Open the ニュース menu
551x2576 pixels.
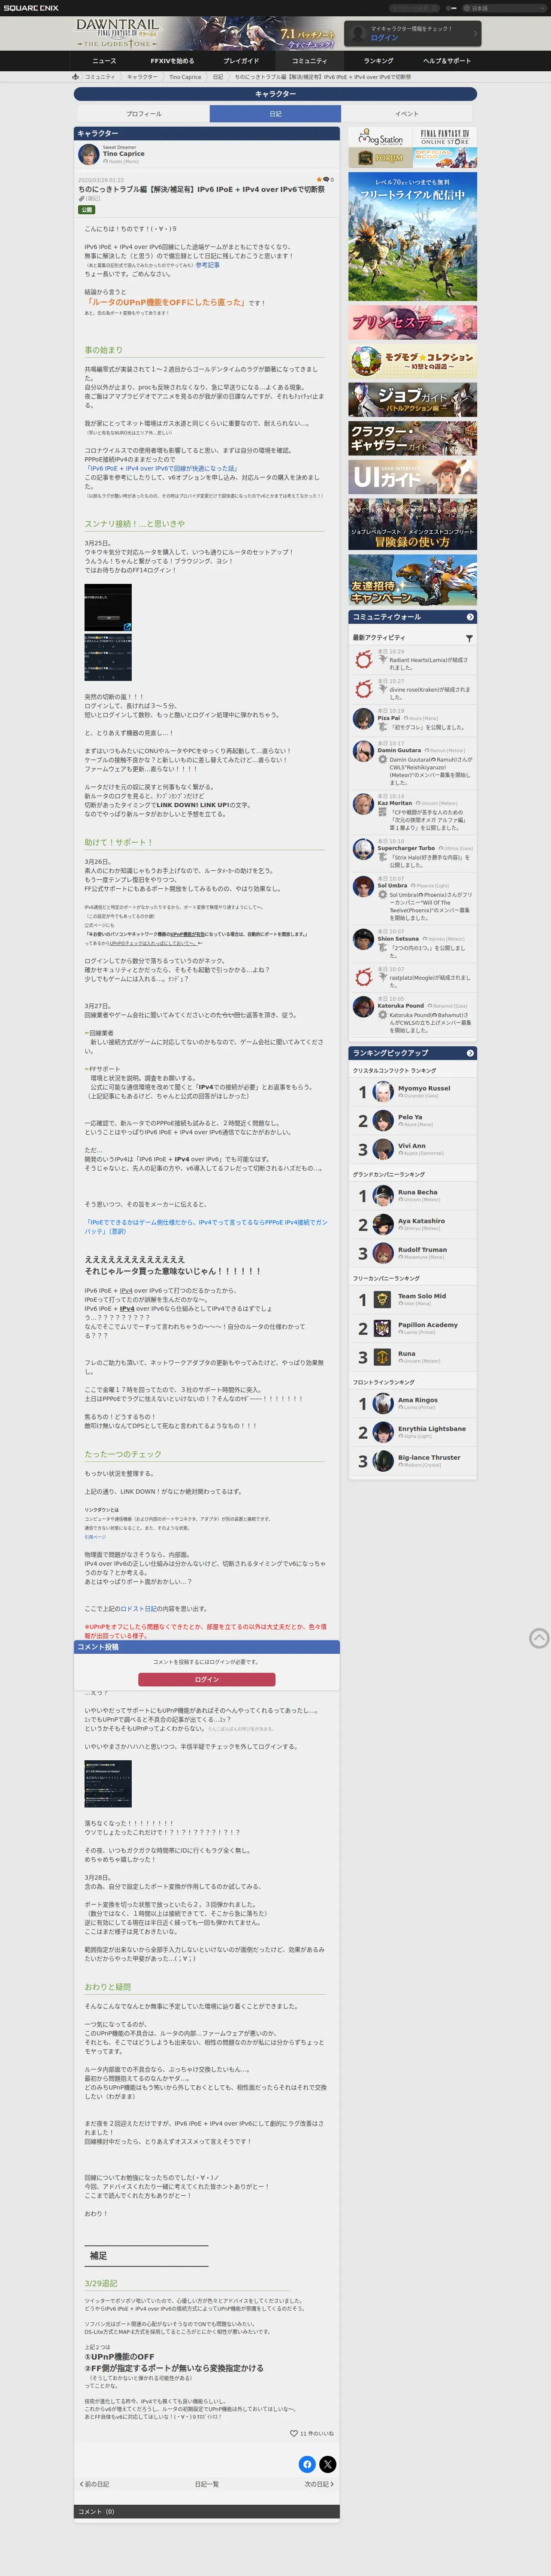[104, 61]
